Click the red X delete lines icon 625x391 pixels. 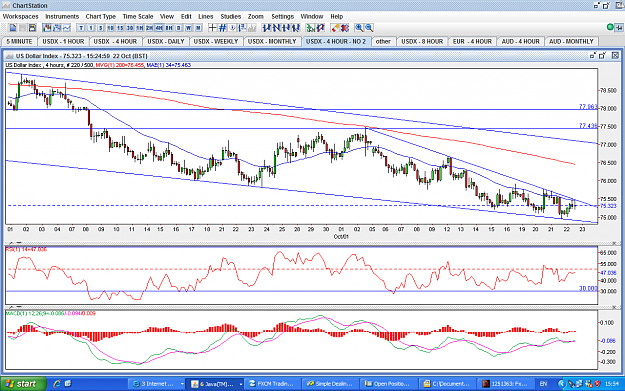click(x=345, y=28)
